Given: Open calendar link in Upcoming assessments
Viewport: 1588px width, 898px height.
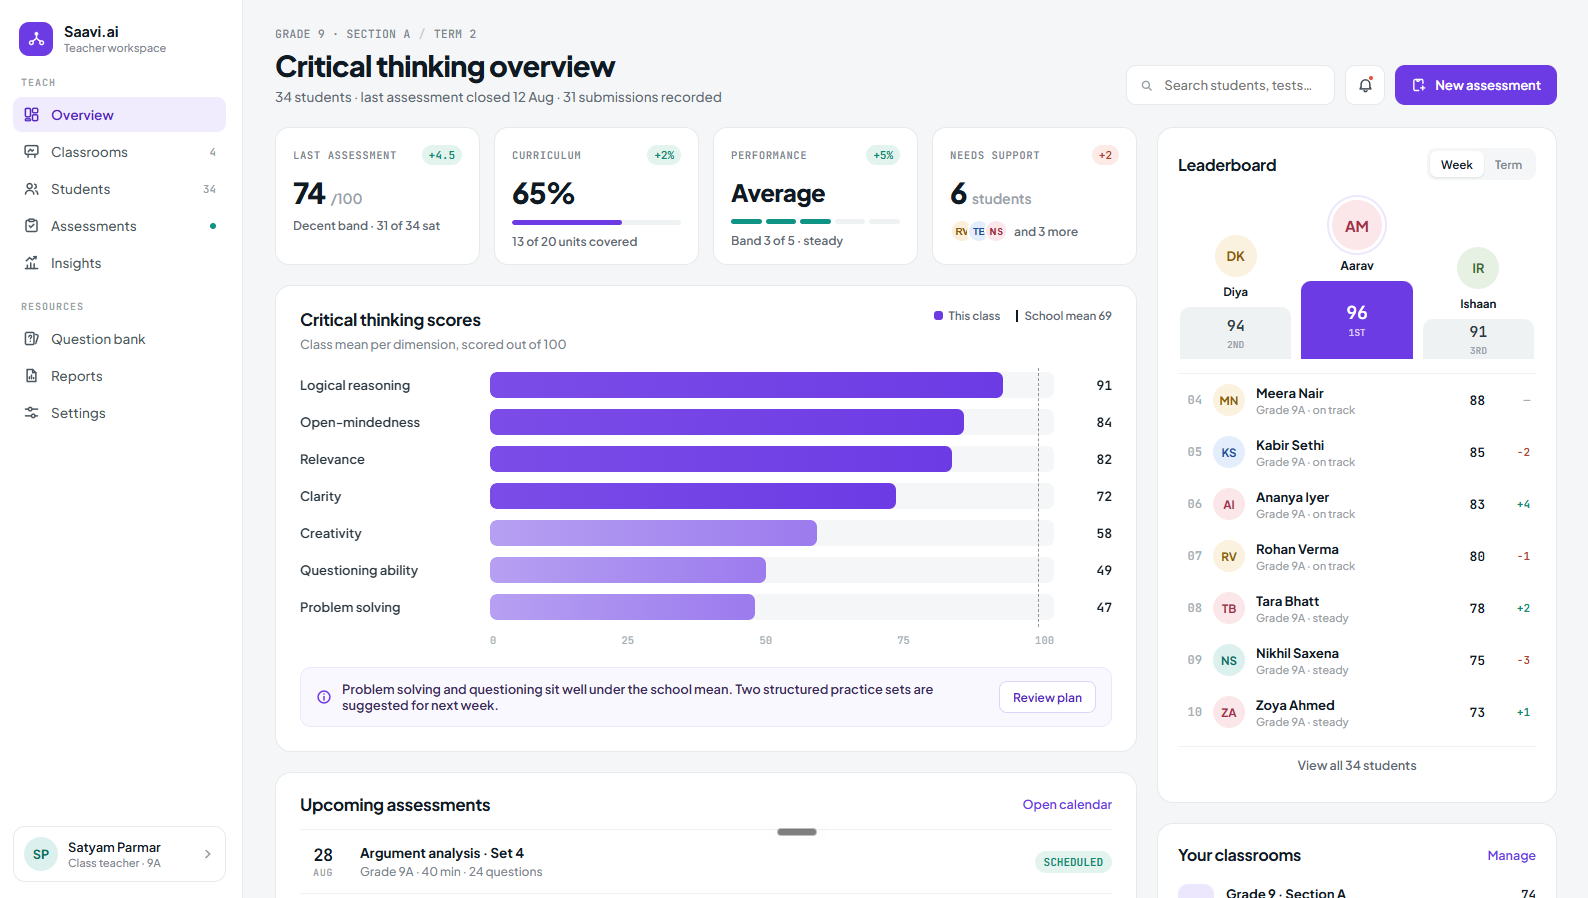Looking at the screenshot, I should 1067,804.
